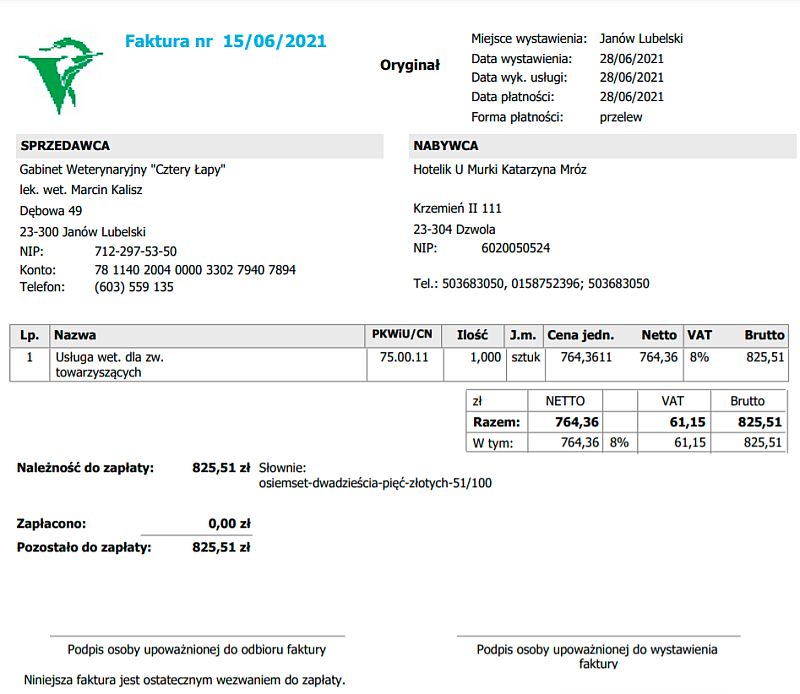Viewport: 800px width, 694px height.
Task: Click the Zapłacono amount 0,00 zł
Action: tap(228, 522)
